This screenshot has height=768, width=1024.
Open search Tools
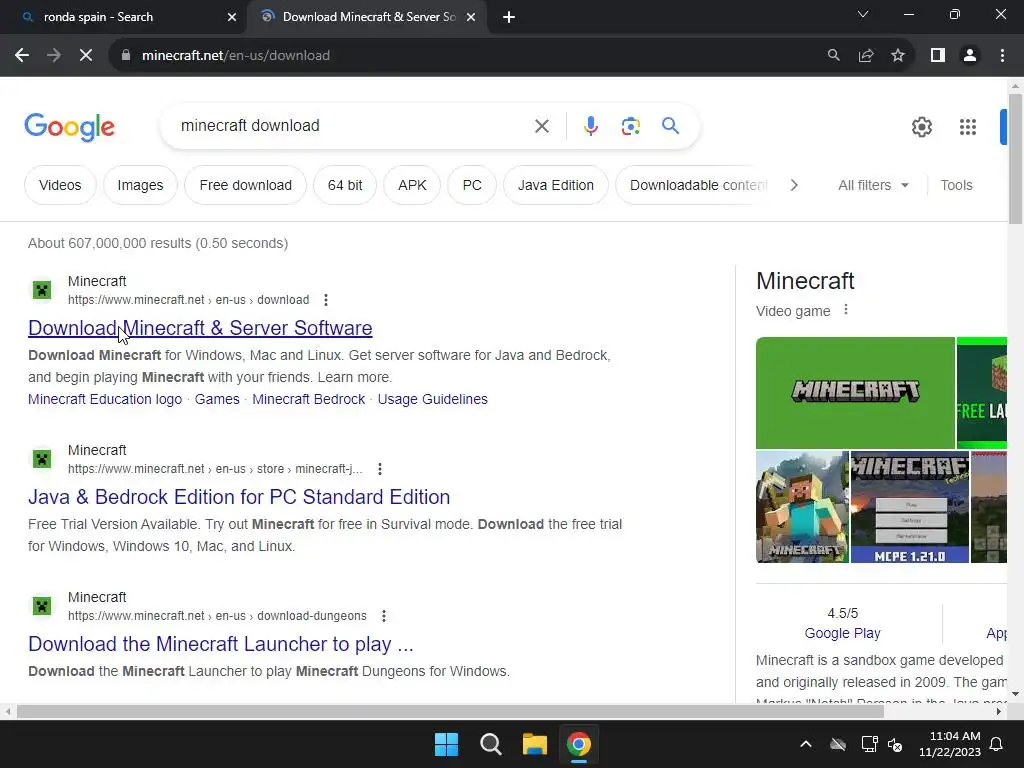956,185
